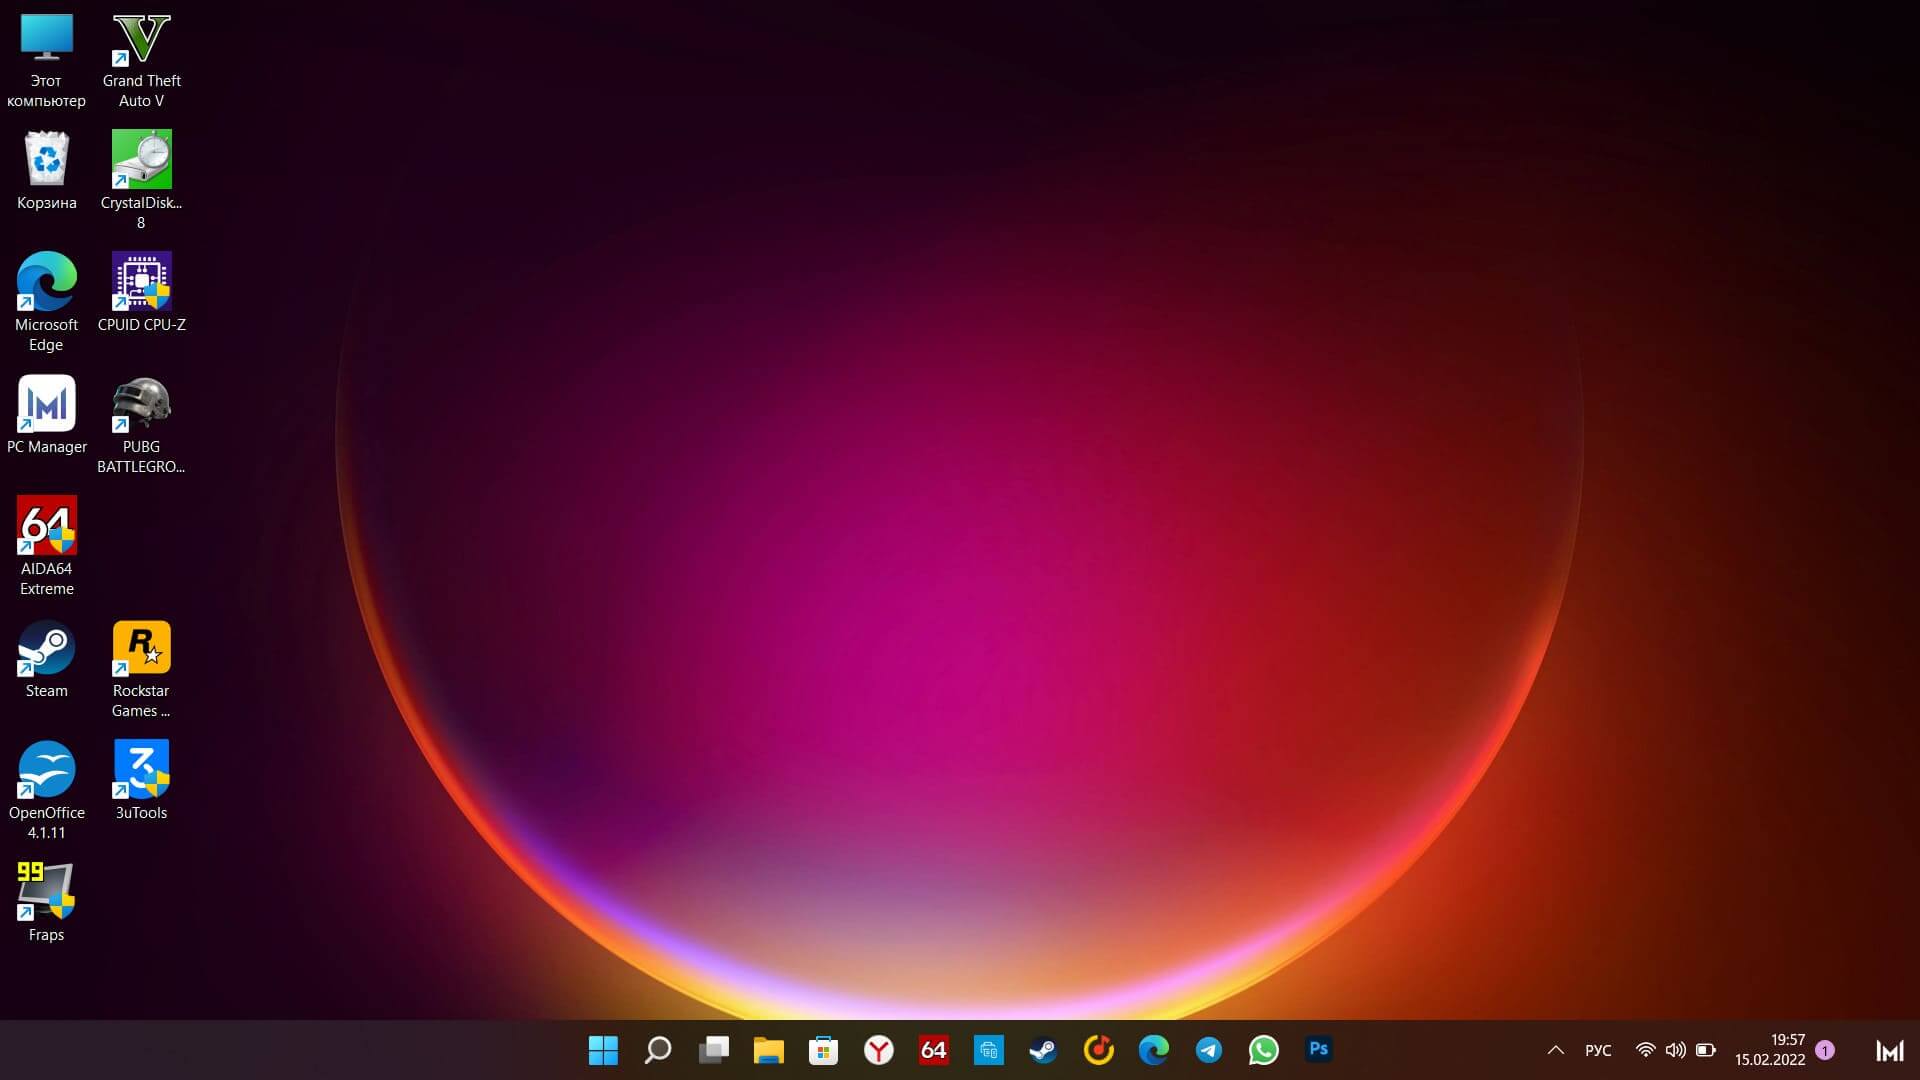Open Grand Theft Auto V desktop shortcut
The height and width of the screenshot is (1080, 1920).
point(141,42)
